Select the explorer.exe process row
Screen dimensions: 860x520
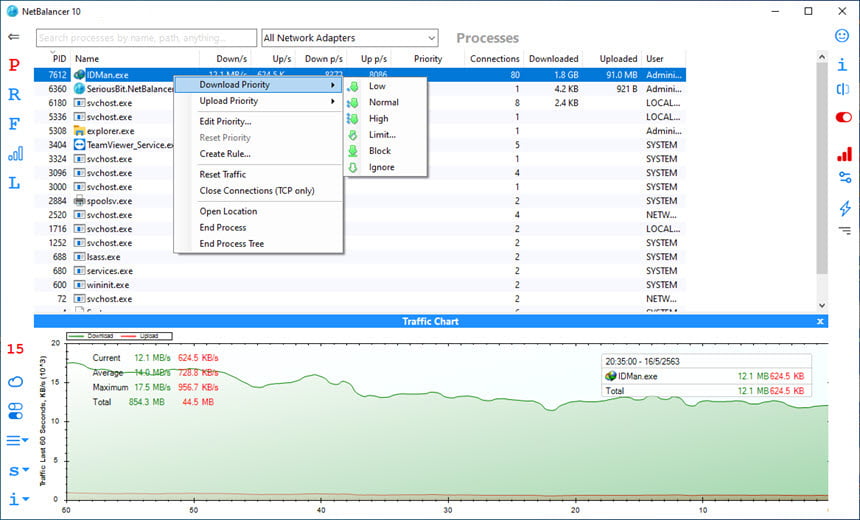360,131
